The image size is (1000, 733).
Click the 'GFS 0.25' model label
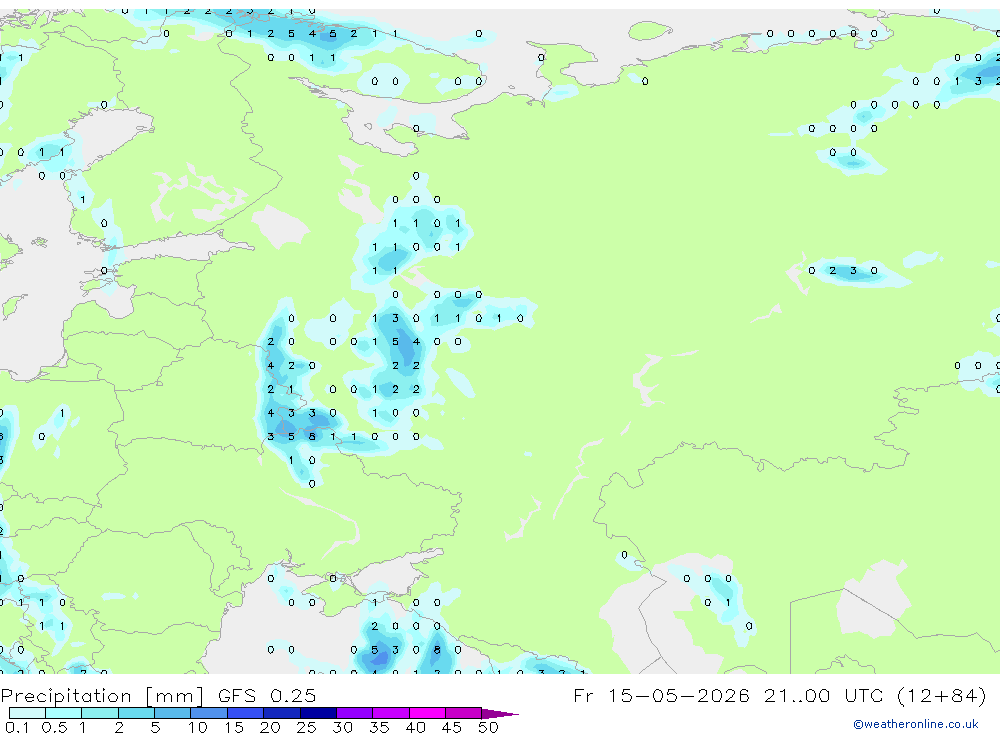tap(267, 696)
